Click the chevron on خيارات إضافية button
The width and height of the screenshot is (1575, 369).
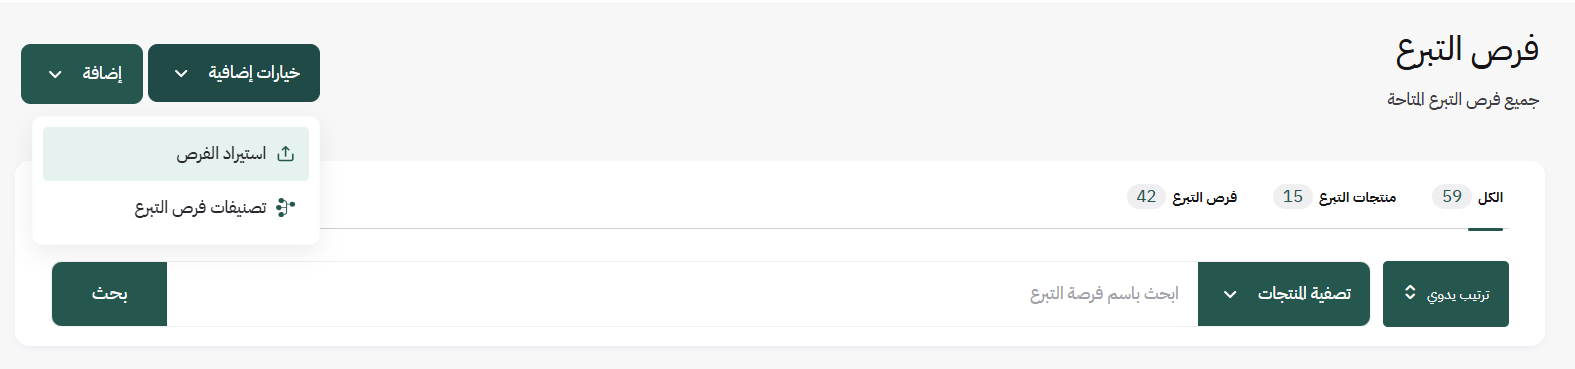[181, 74]
